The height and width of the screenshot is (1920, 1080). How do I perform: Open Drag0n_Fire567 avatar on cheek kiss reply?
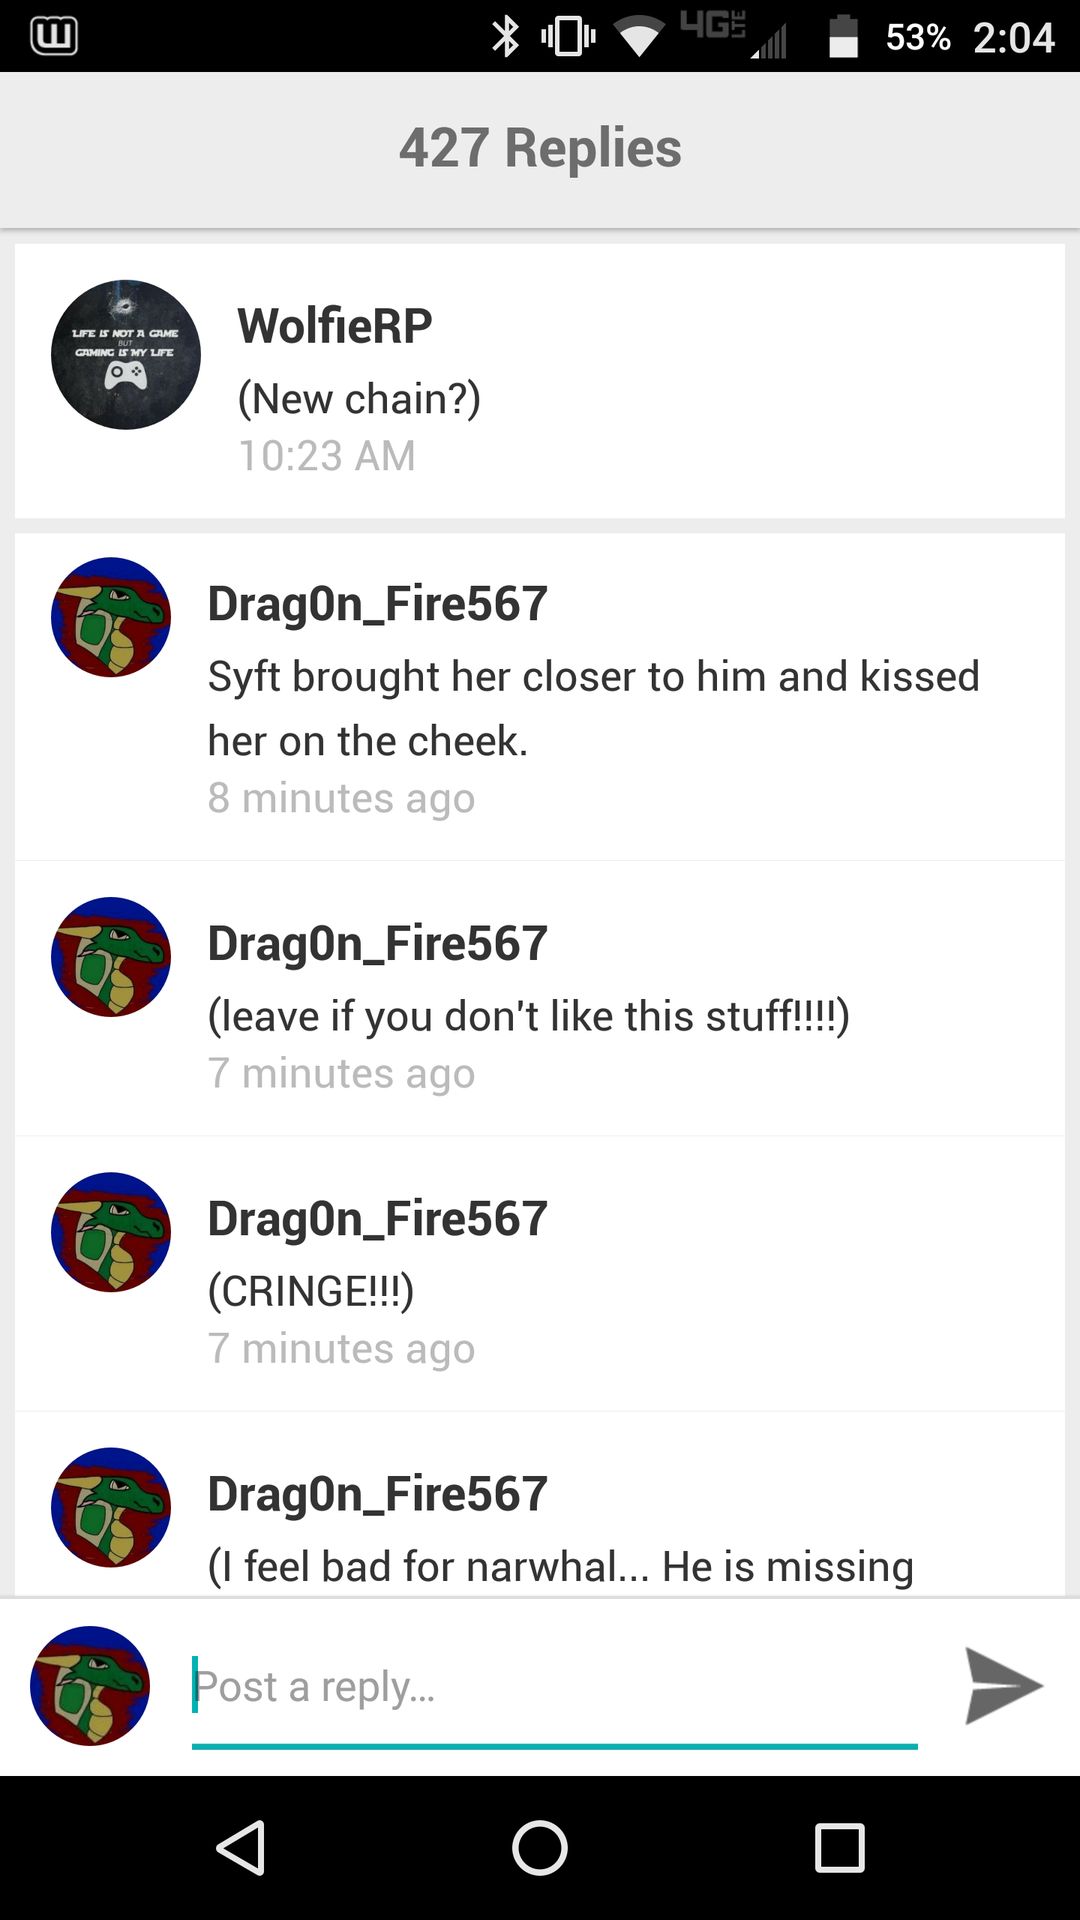click(111, 617)
